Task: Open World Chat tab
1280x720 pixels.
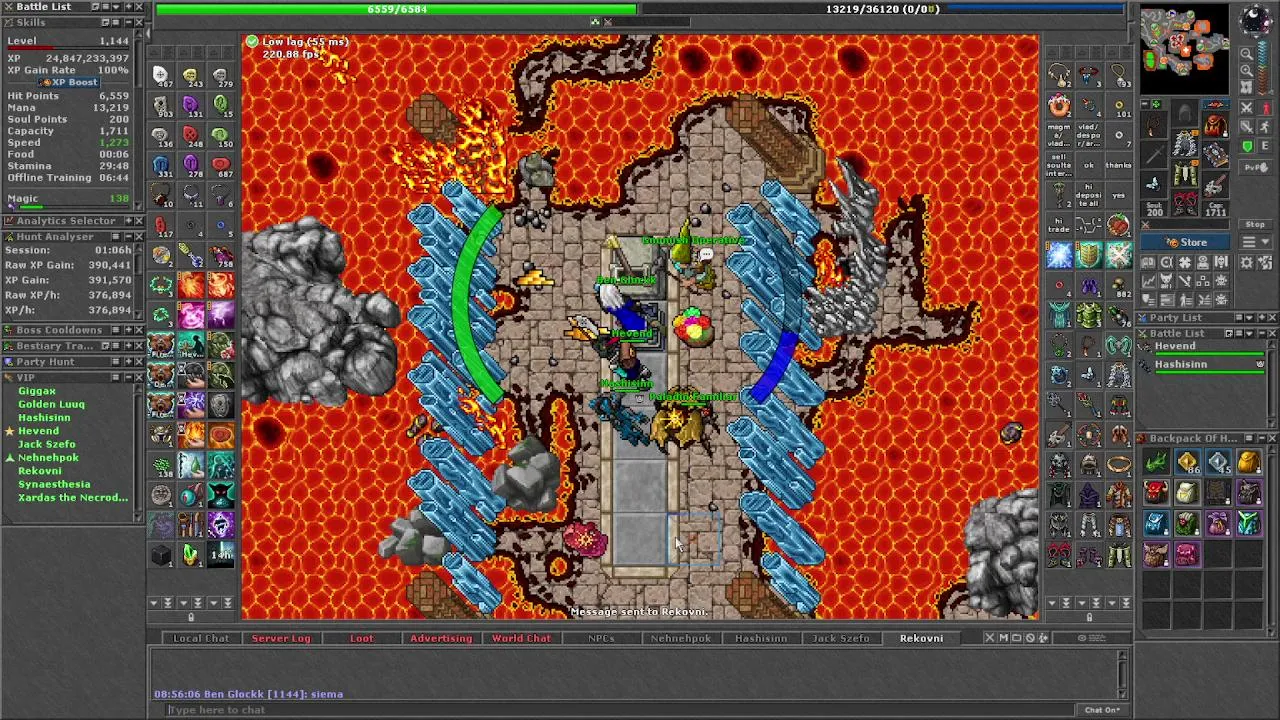Action: tap(521, 638)
